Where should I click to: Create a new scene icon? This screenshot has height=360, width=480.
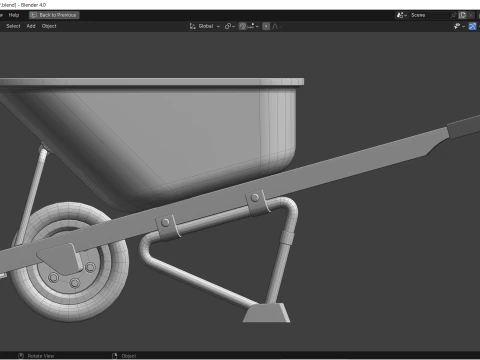(x=462, y=15)
